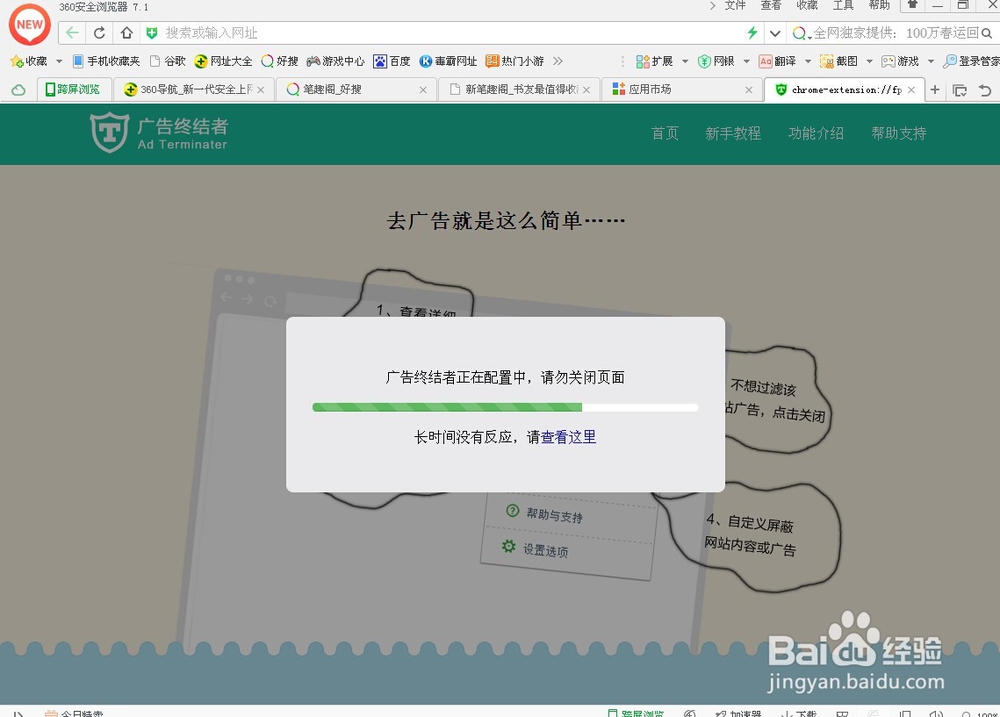Open 功能介绍 in page navigation
1000x717 pixels.
(816, 133)
